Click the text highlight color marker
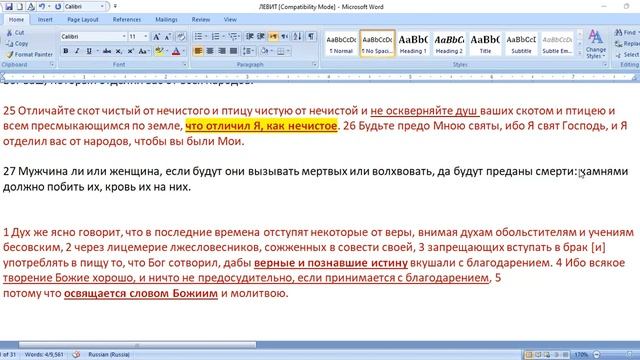Viewport: 640px width, 360px height. coord(159,51)
